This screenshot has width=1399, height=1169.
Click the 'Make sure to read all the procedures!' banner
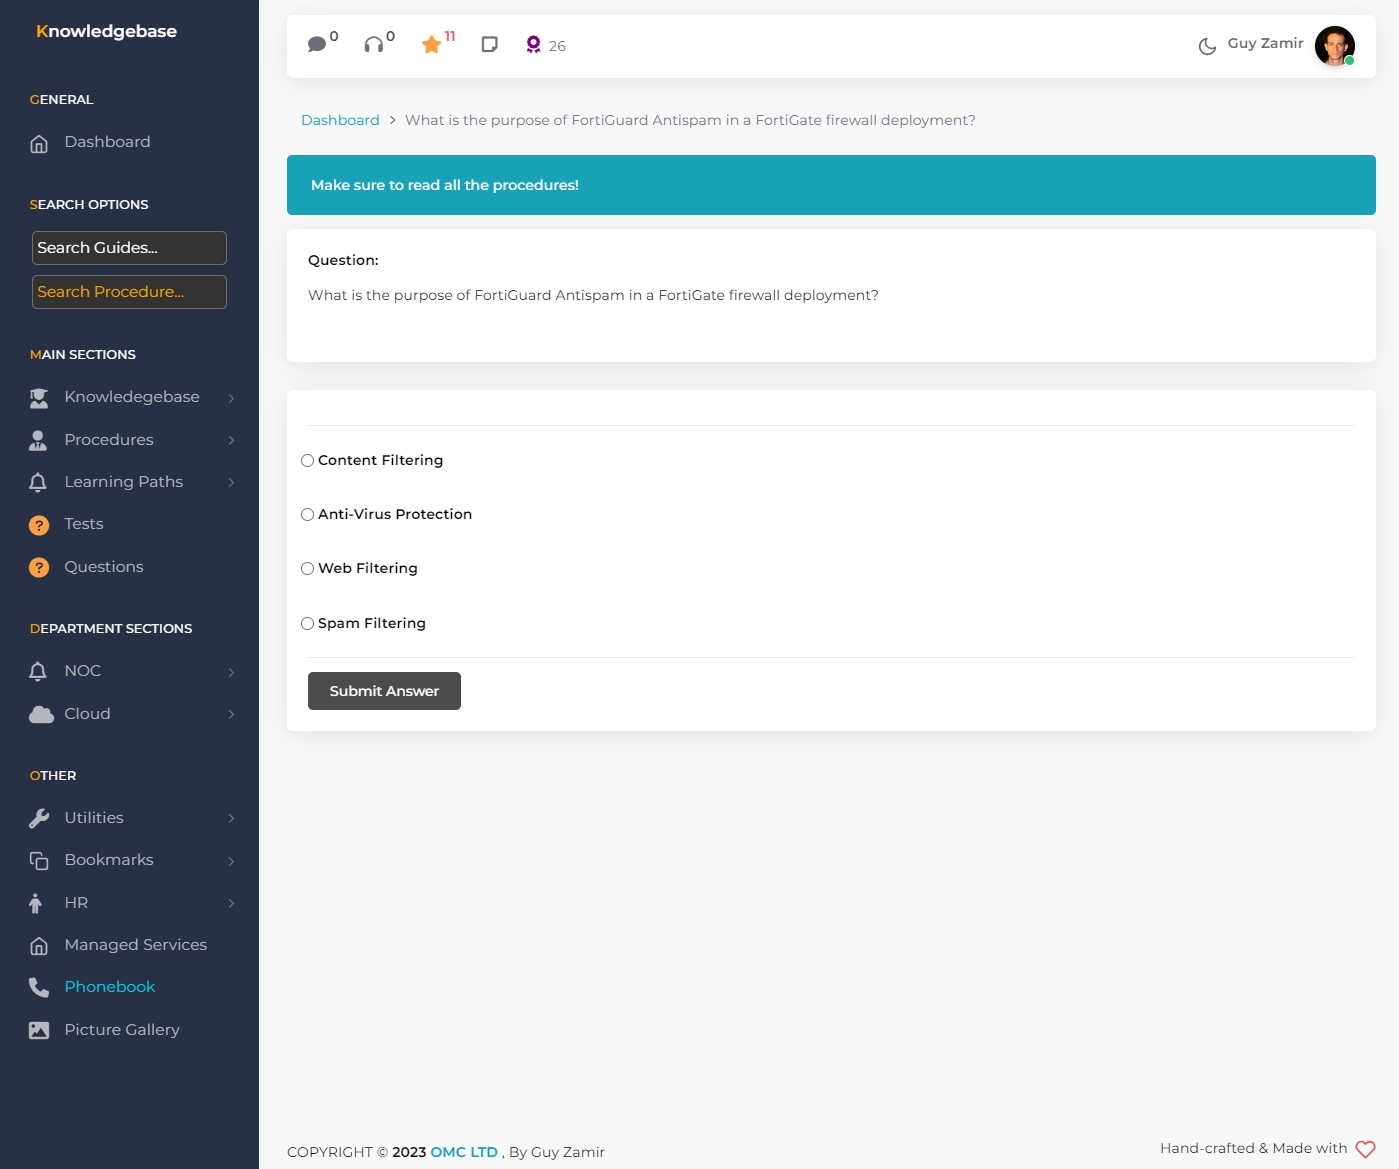[831, 185]
